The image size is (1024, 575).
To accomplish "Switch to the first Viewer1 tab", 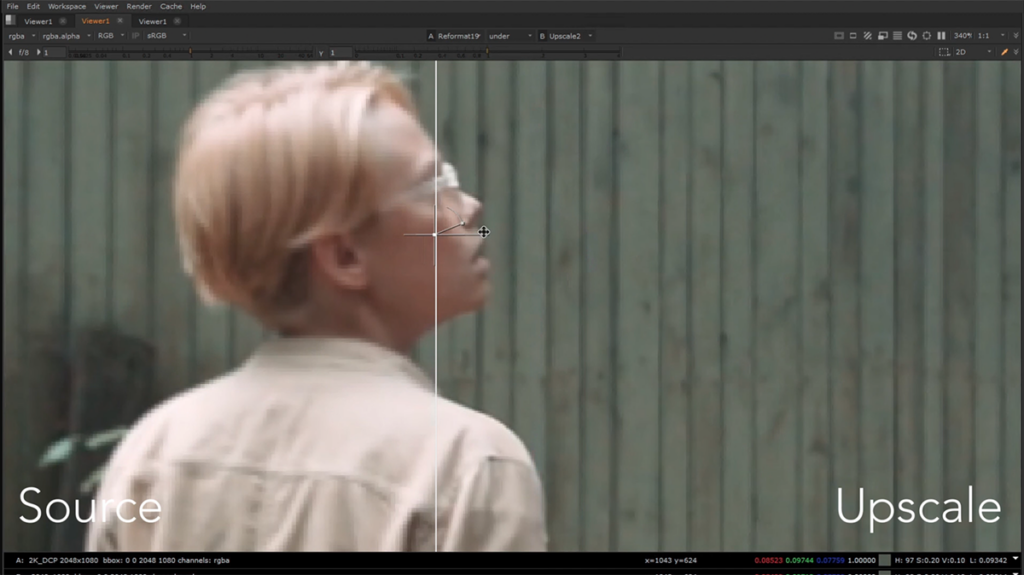I will (x=38, y=22).
